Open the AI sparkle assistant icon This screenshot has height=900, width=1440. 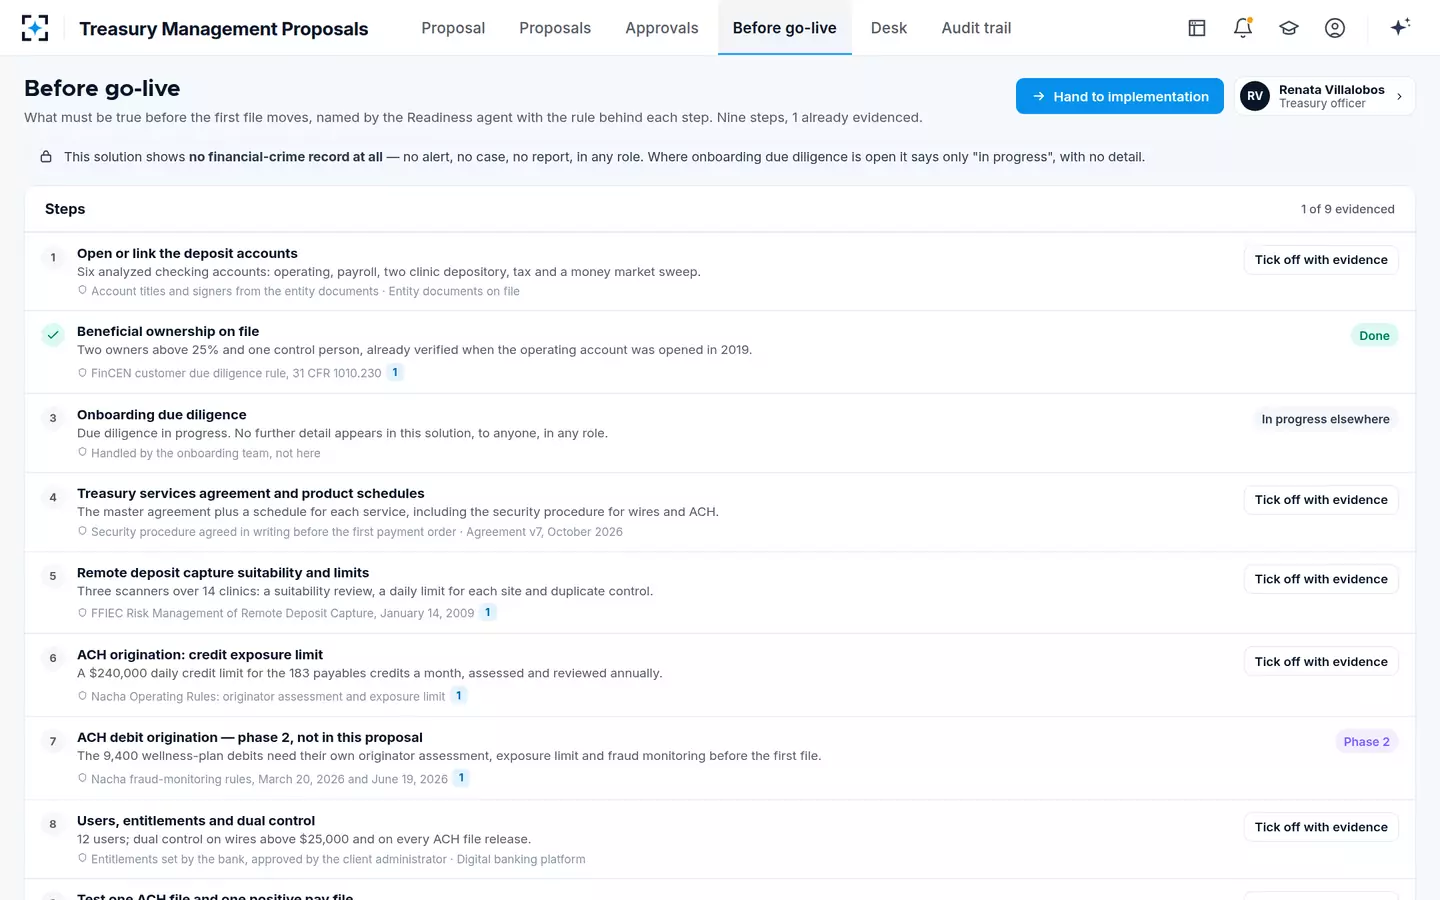(x=1400, y=27)
